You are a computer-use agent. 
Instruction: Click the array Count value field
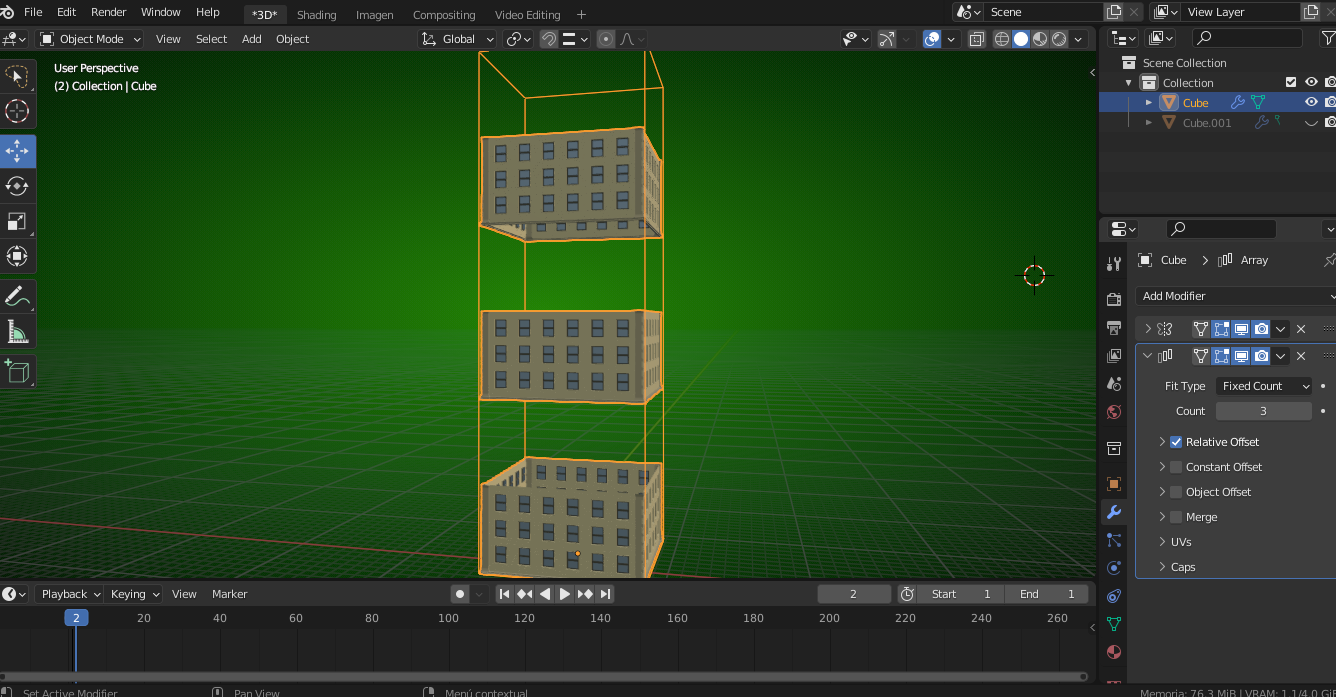click(x=1264, y=411)
